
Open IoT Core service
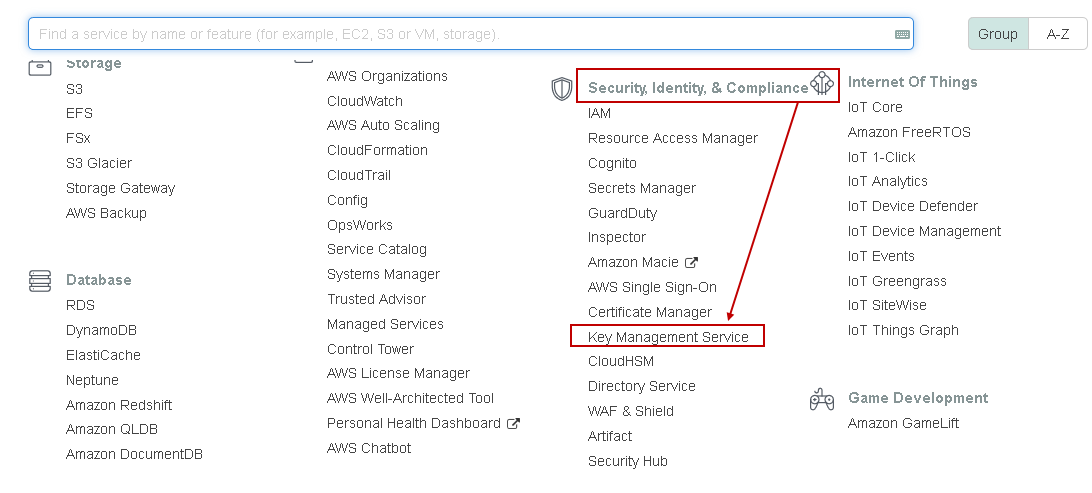pos(875,107)
